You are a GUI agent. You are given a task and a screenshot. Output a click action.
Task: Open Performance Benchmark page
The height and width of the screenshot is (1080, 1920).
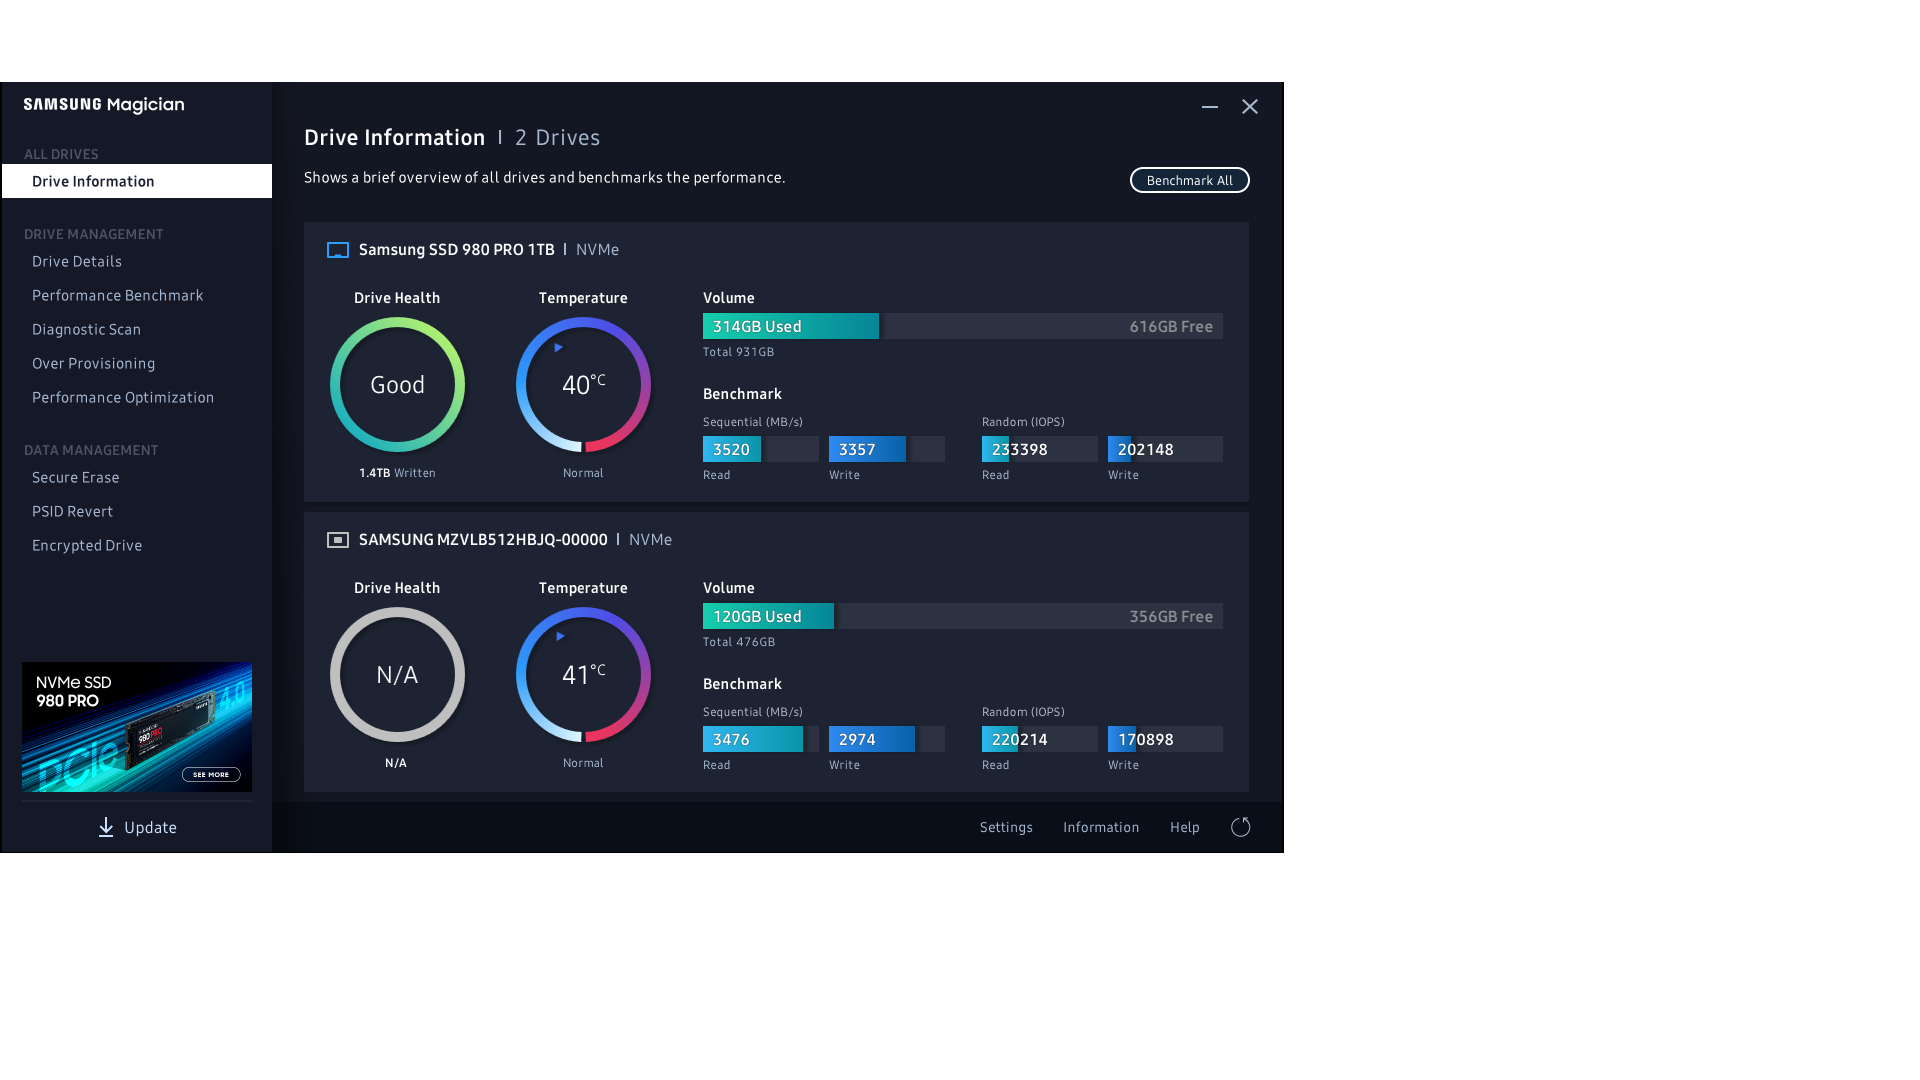117,296
